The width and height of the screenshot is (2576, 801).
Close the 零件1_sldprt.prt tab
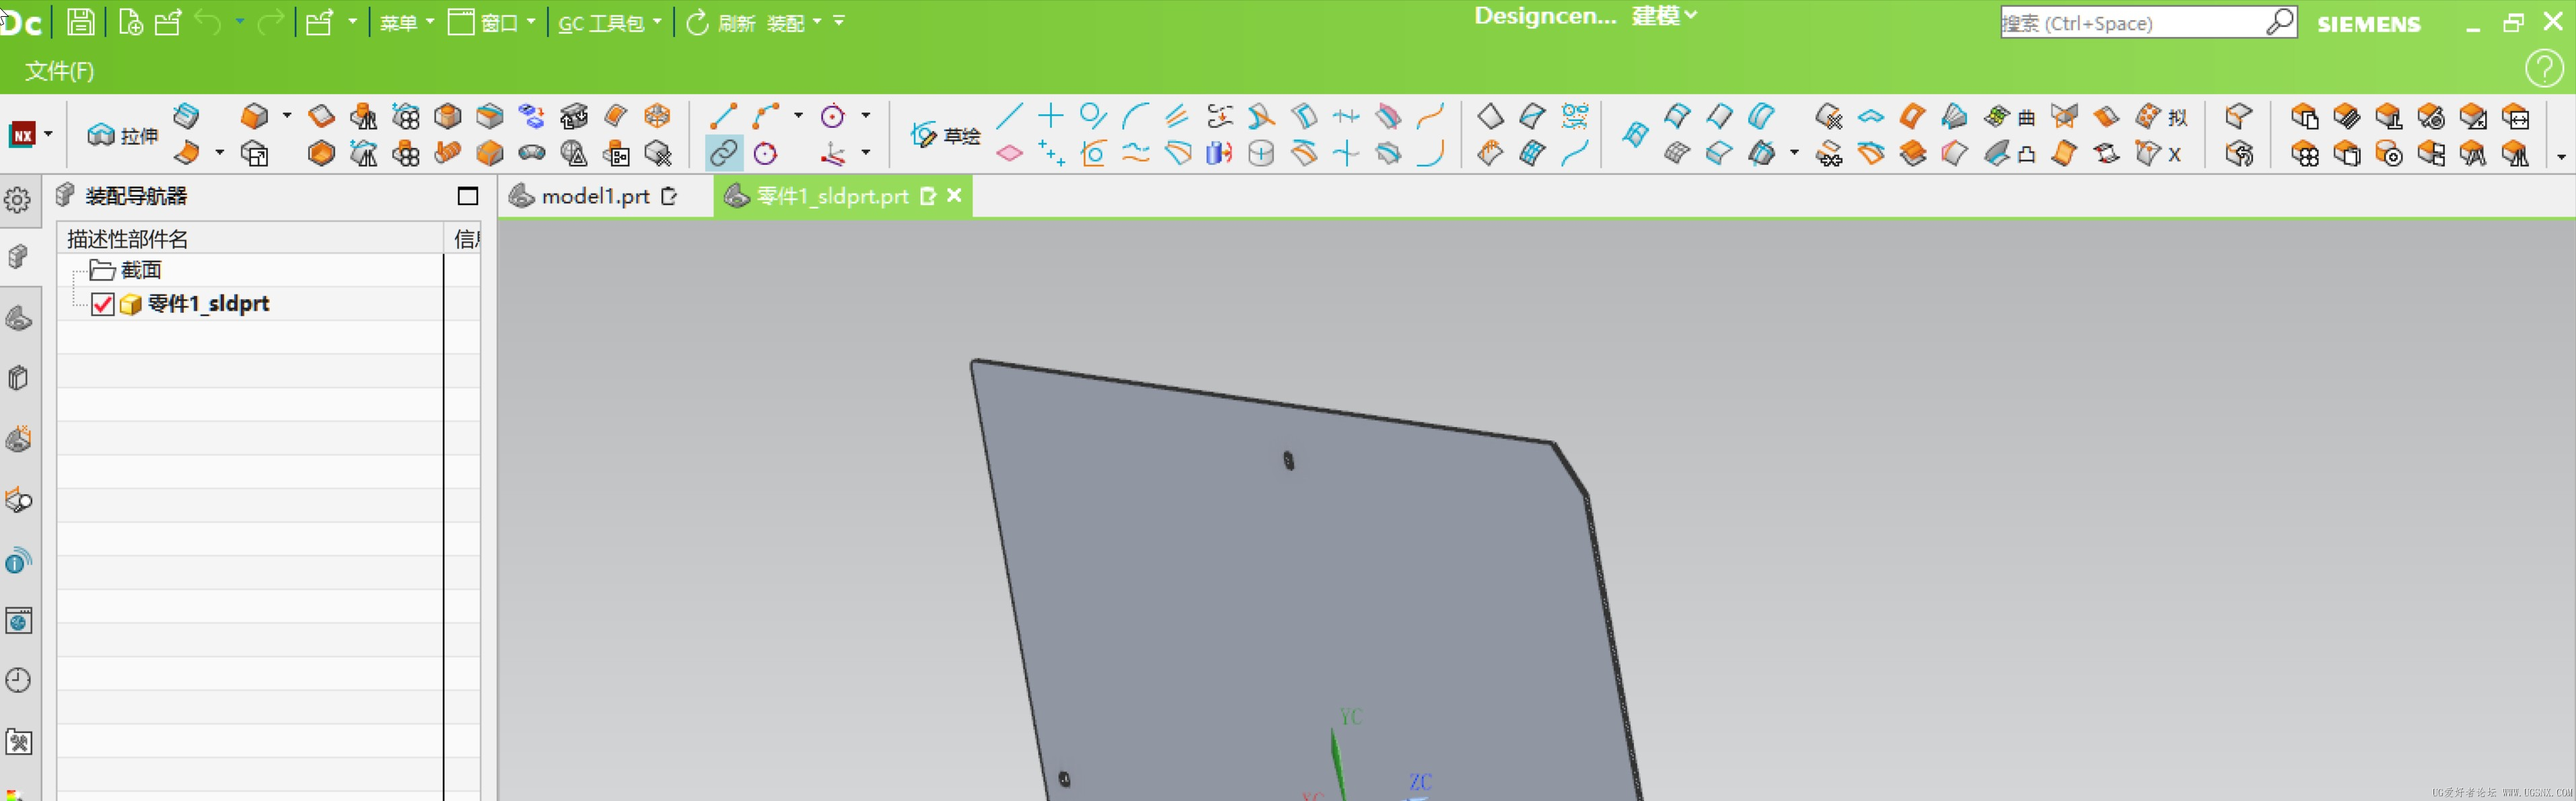[954, 196]
